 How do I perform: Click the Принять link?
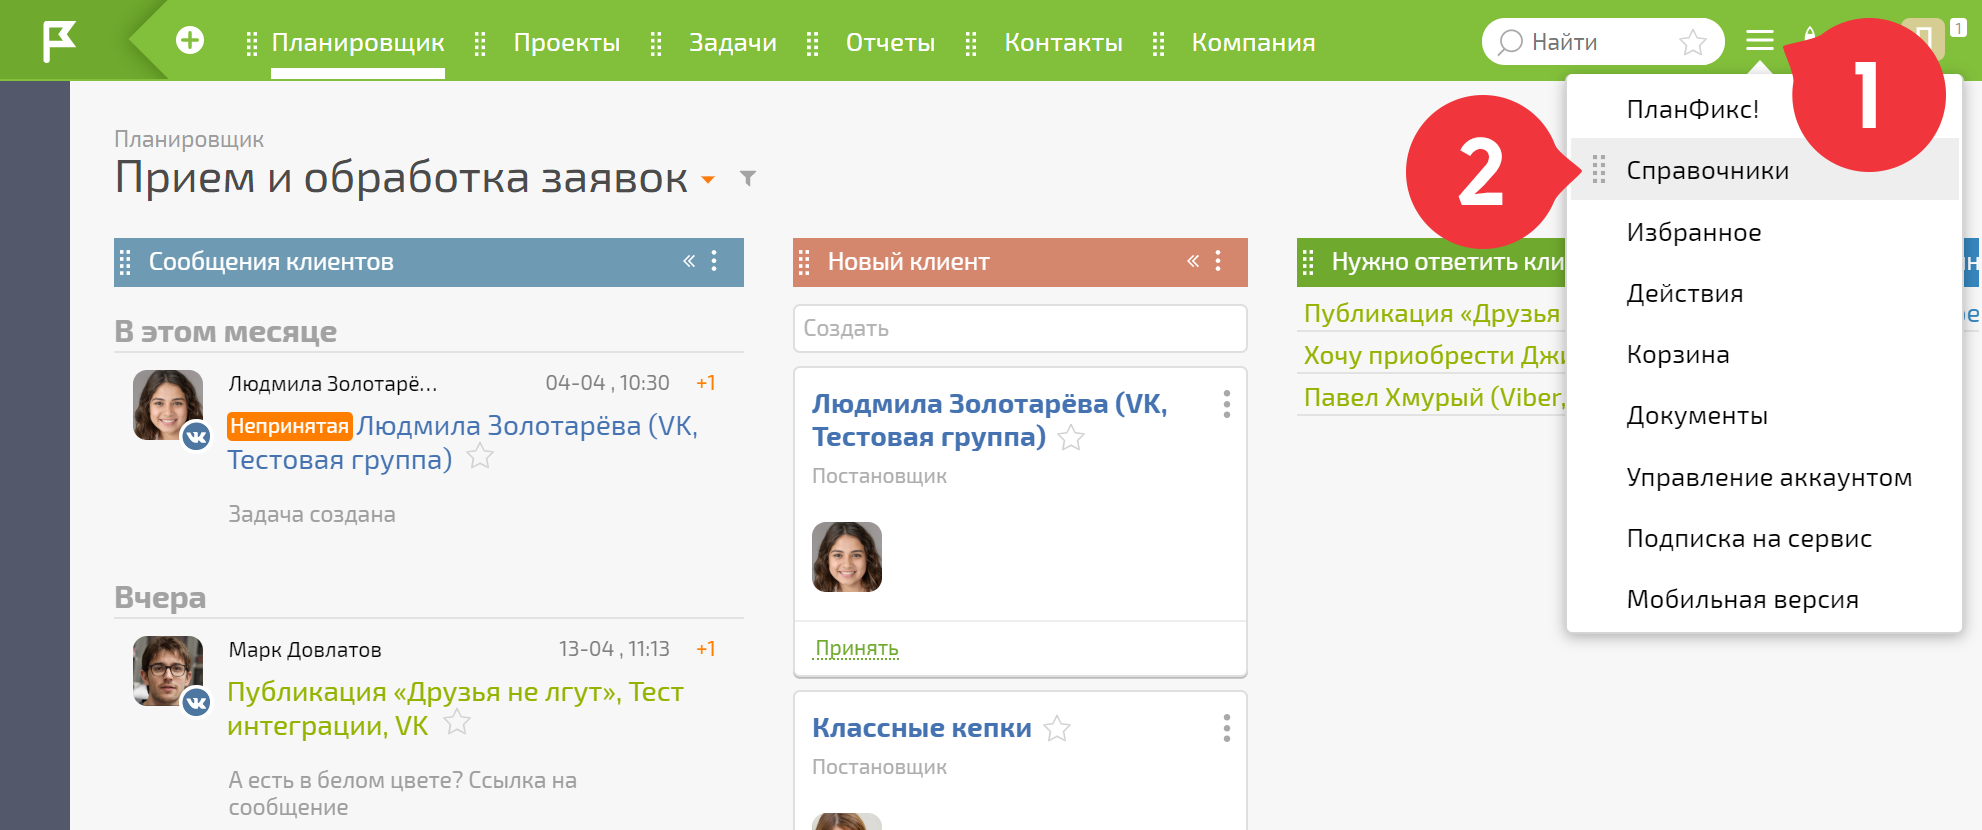pos(857,648)
